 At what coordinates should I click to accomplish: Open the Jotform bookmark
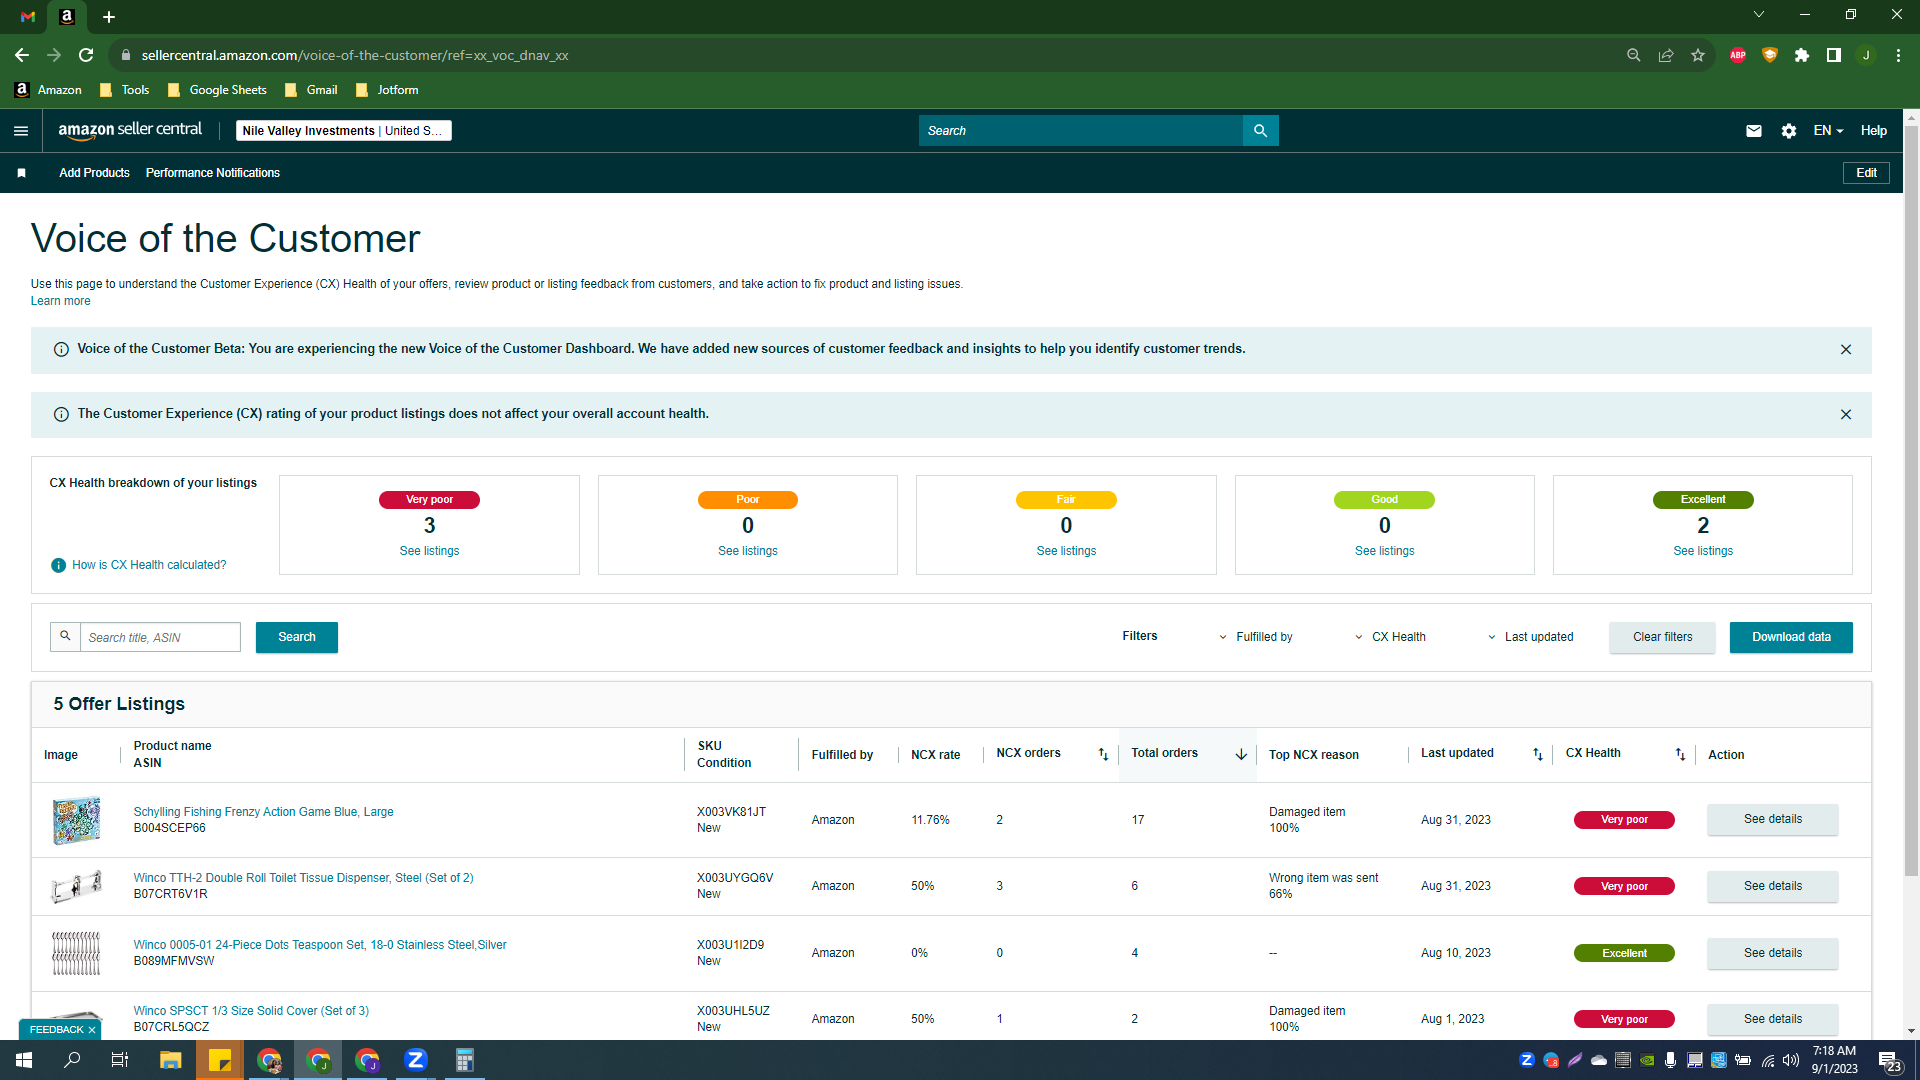pyautogui.click(x=387, y=90)
